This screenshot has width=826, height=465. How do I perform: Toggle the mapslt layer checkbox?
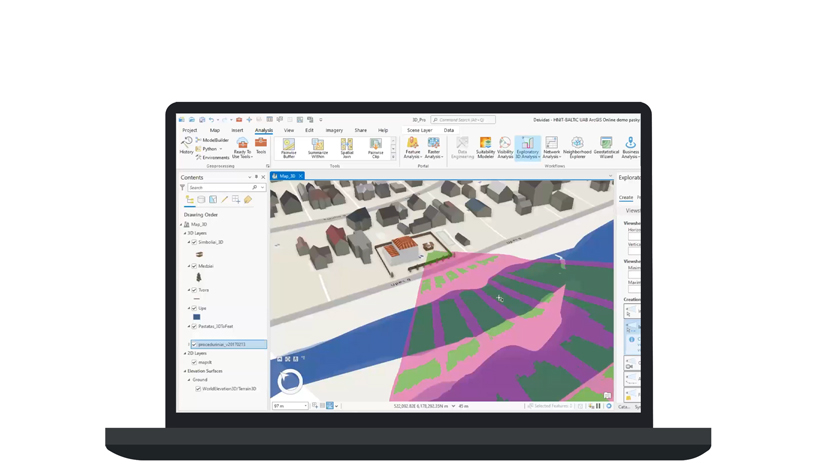pos(194,362)
